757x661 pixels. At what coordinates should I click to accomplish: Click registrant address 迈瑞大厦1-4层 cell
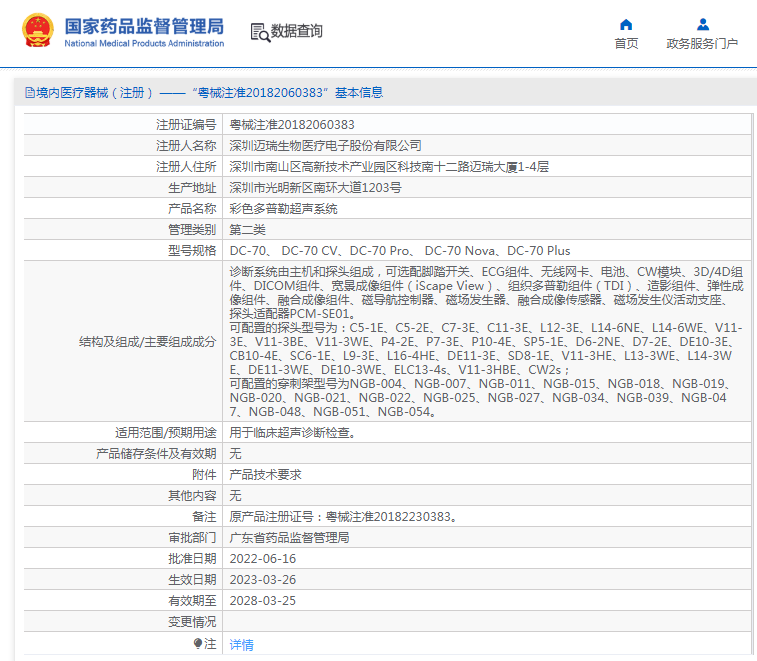389,167
